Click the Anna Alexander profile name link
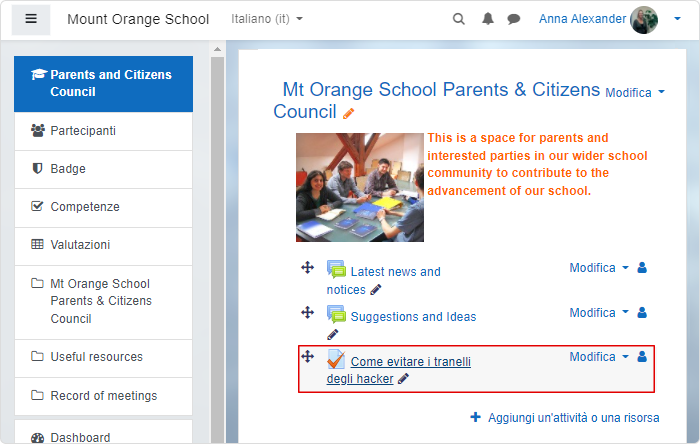700x444 pixels. point(582,19)
